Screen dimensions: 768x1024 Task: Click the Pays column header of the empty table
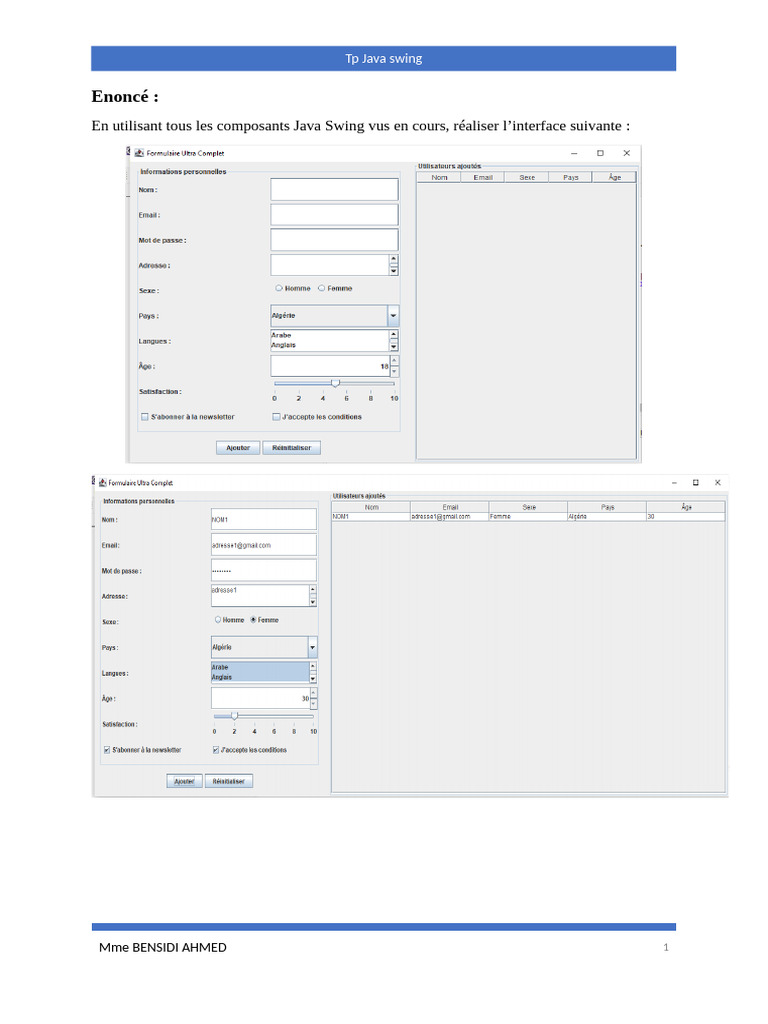pos(570,178)
